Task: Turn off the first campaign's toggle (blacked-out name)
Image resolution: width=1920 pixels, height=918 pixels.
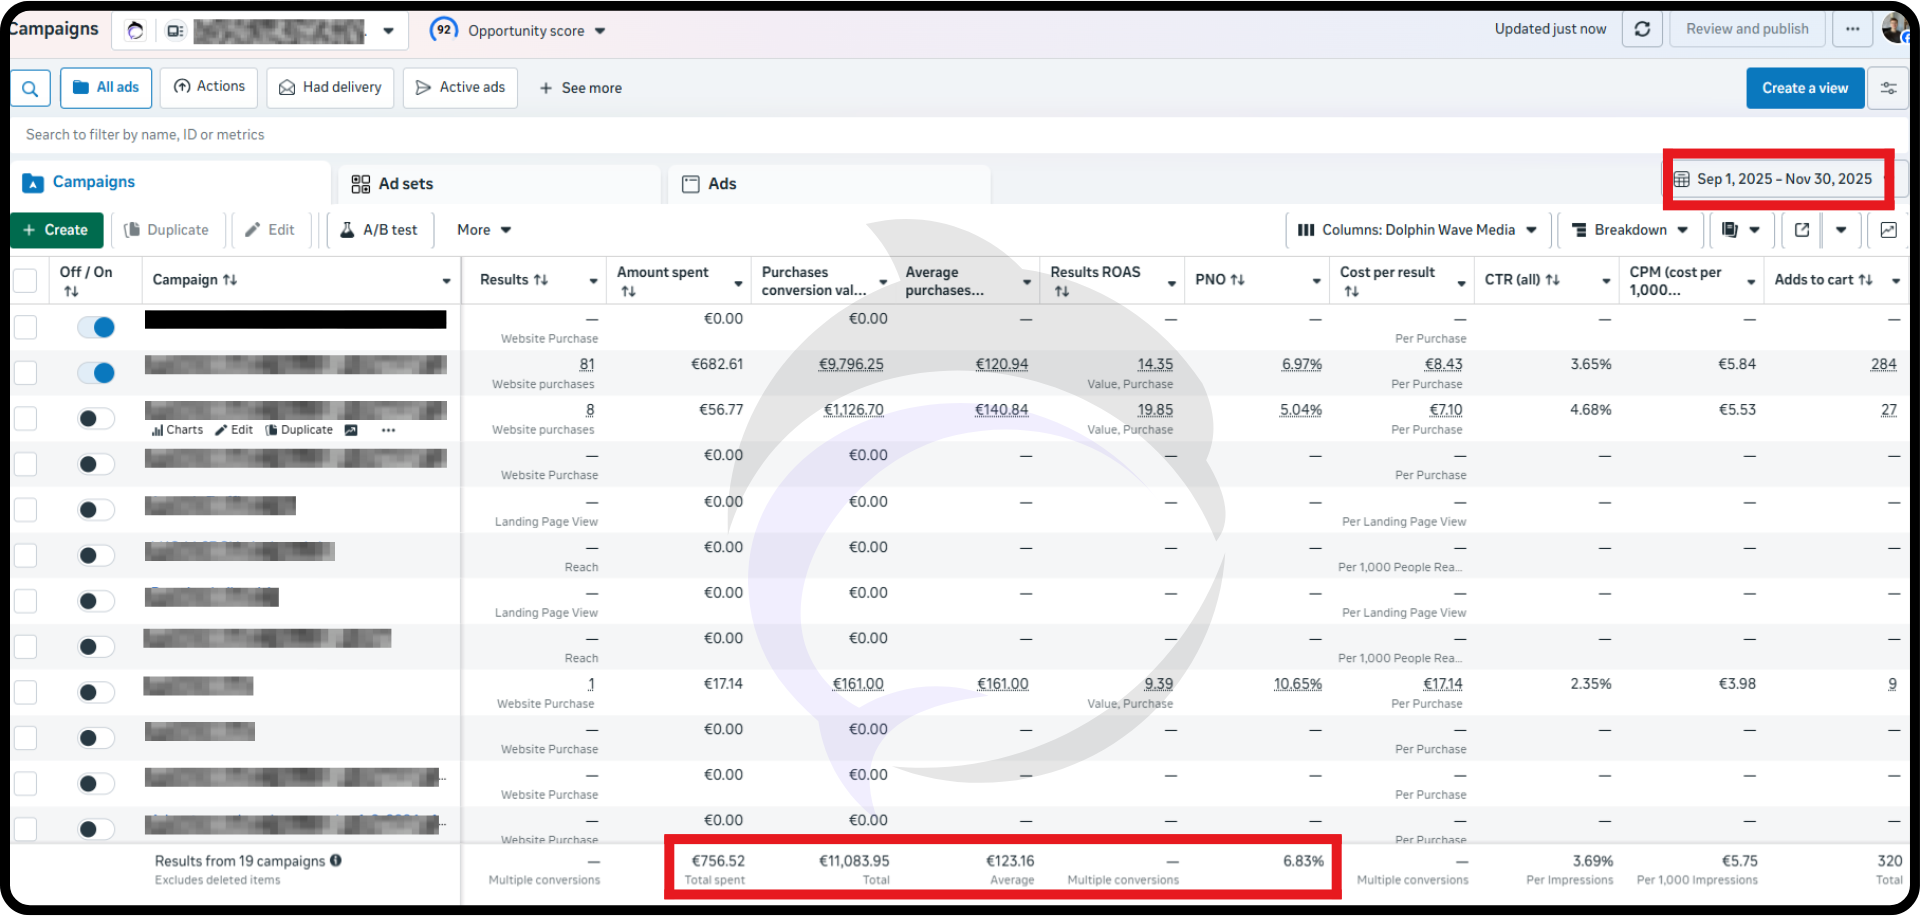Action: point(96,327)
